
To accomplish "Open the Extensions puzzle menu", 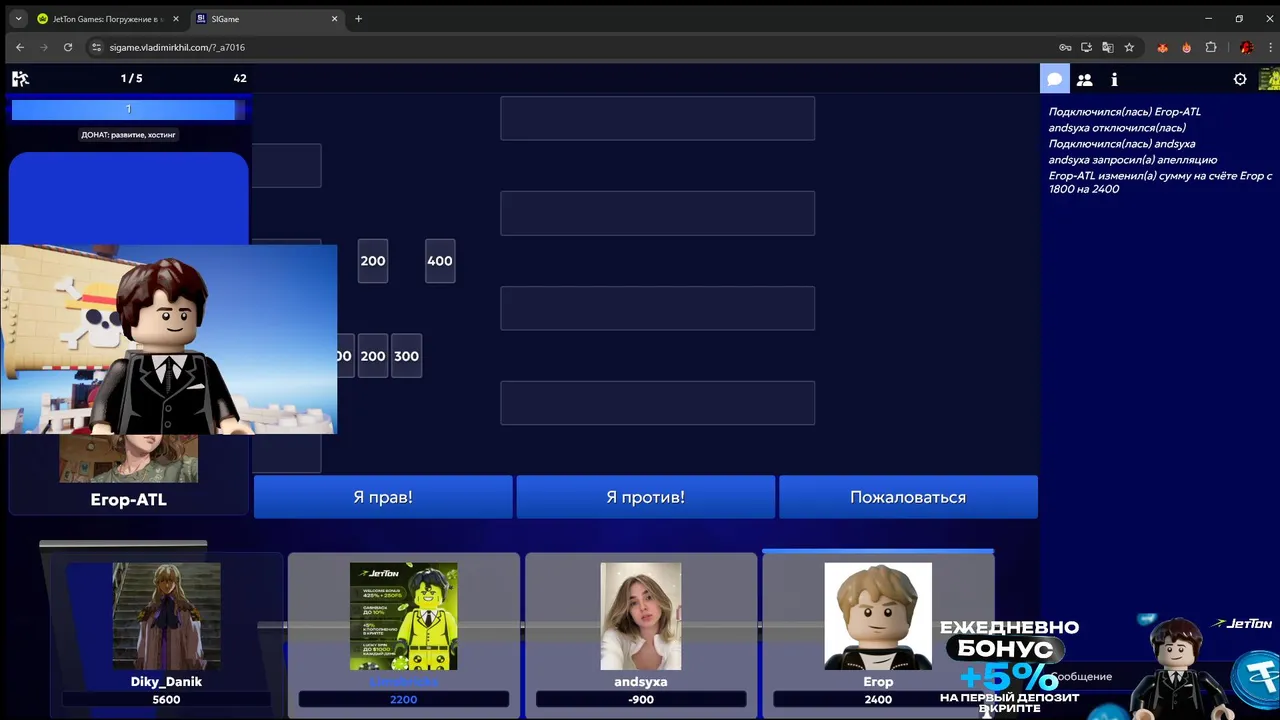I will (x=1211, y=47).
